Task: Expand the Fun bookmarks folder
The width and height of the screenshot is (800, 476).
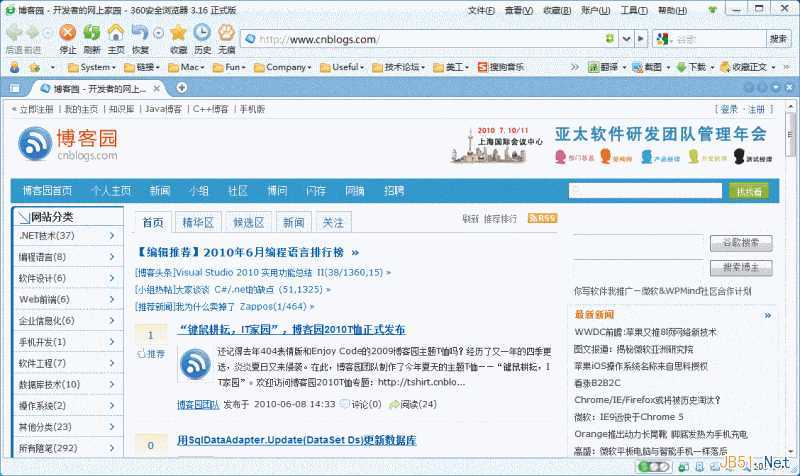Action: pyautogui.click(x=230, y=67)
